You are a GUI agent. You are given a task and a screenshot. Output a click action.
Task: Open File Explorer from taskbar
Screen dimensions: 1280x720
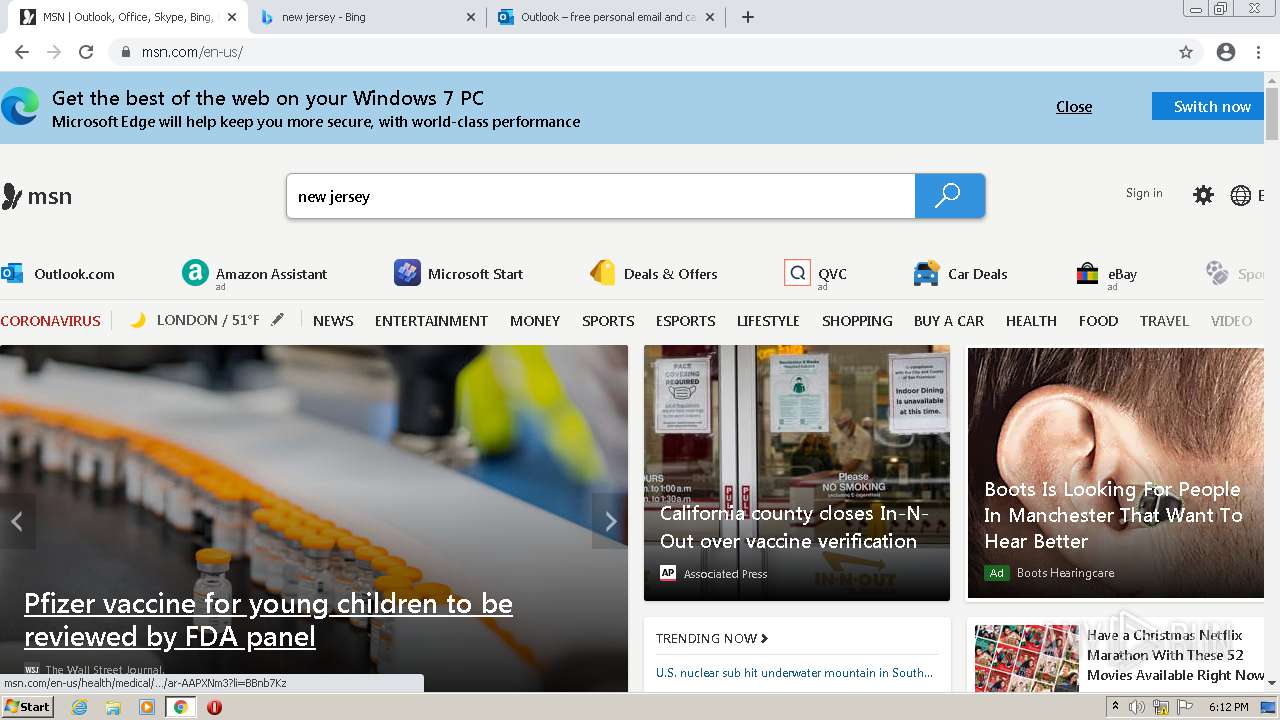point(113,707)
